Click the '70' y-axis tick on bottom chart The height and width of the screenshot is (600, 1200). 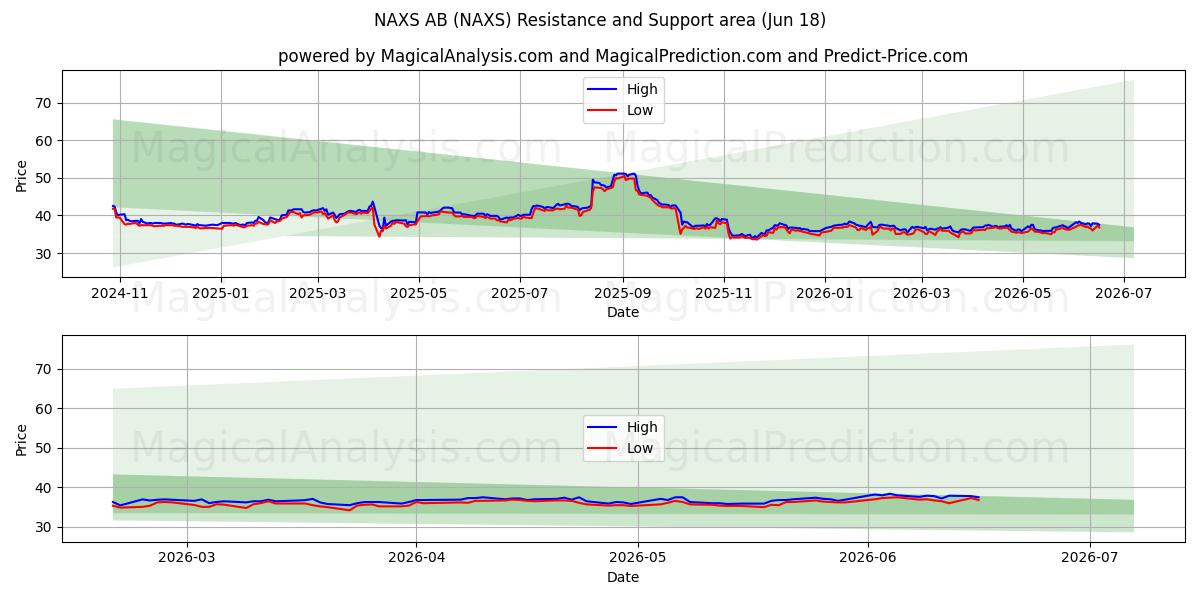[x=45, y=369]
